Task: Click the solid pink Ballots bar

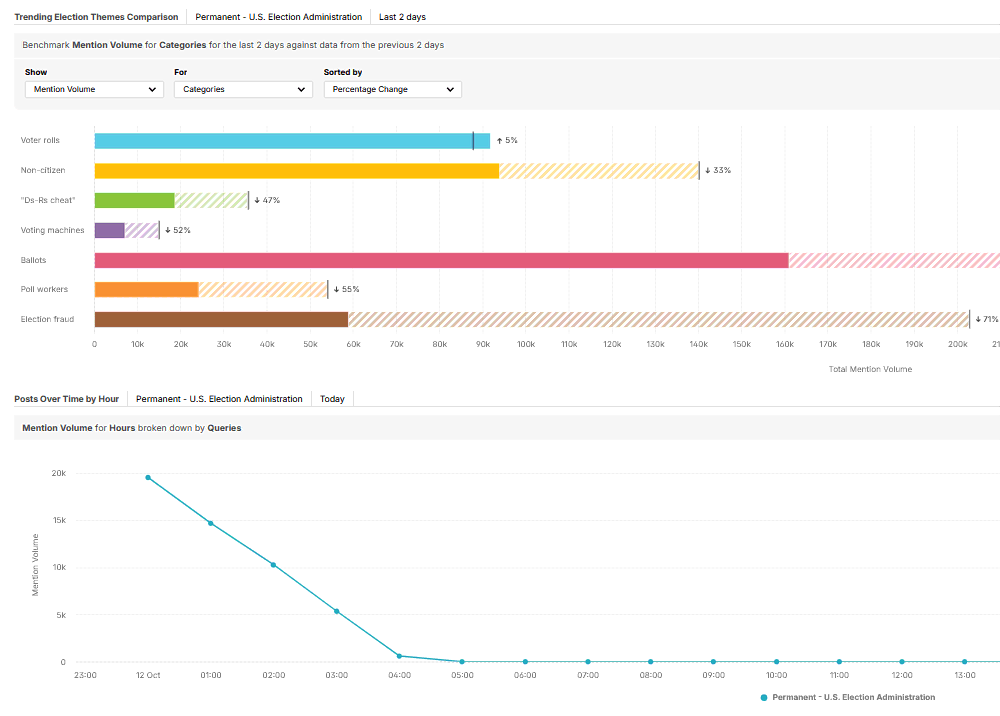Action: pyautogui.click(x=440, y=260)
